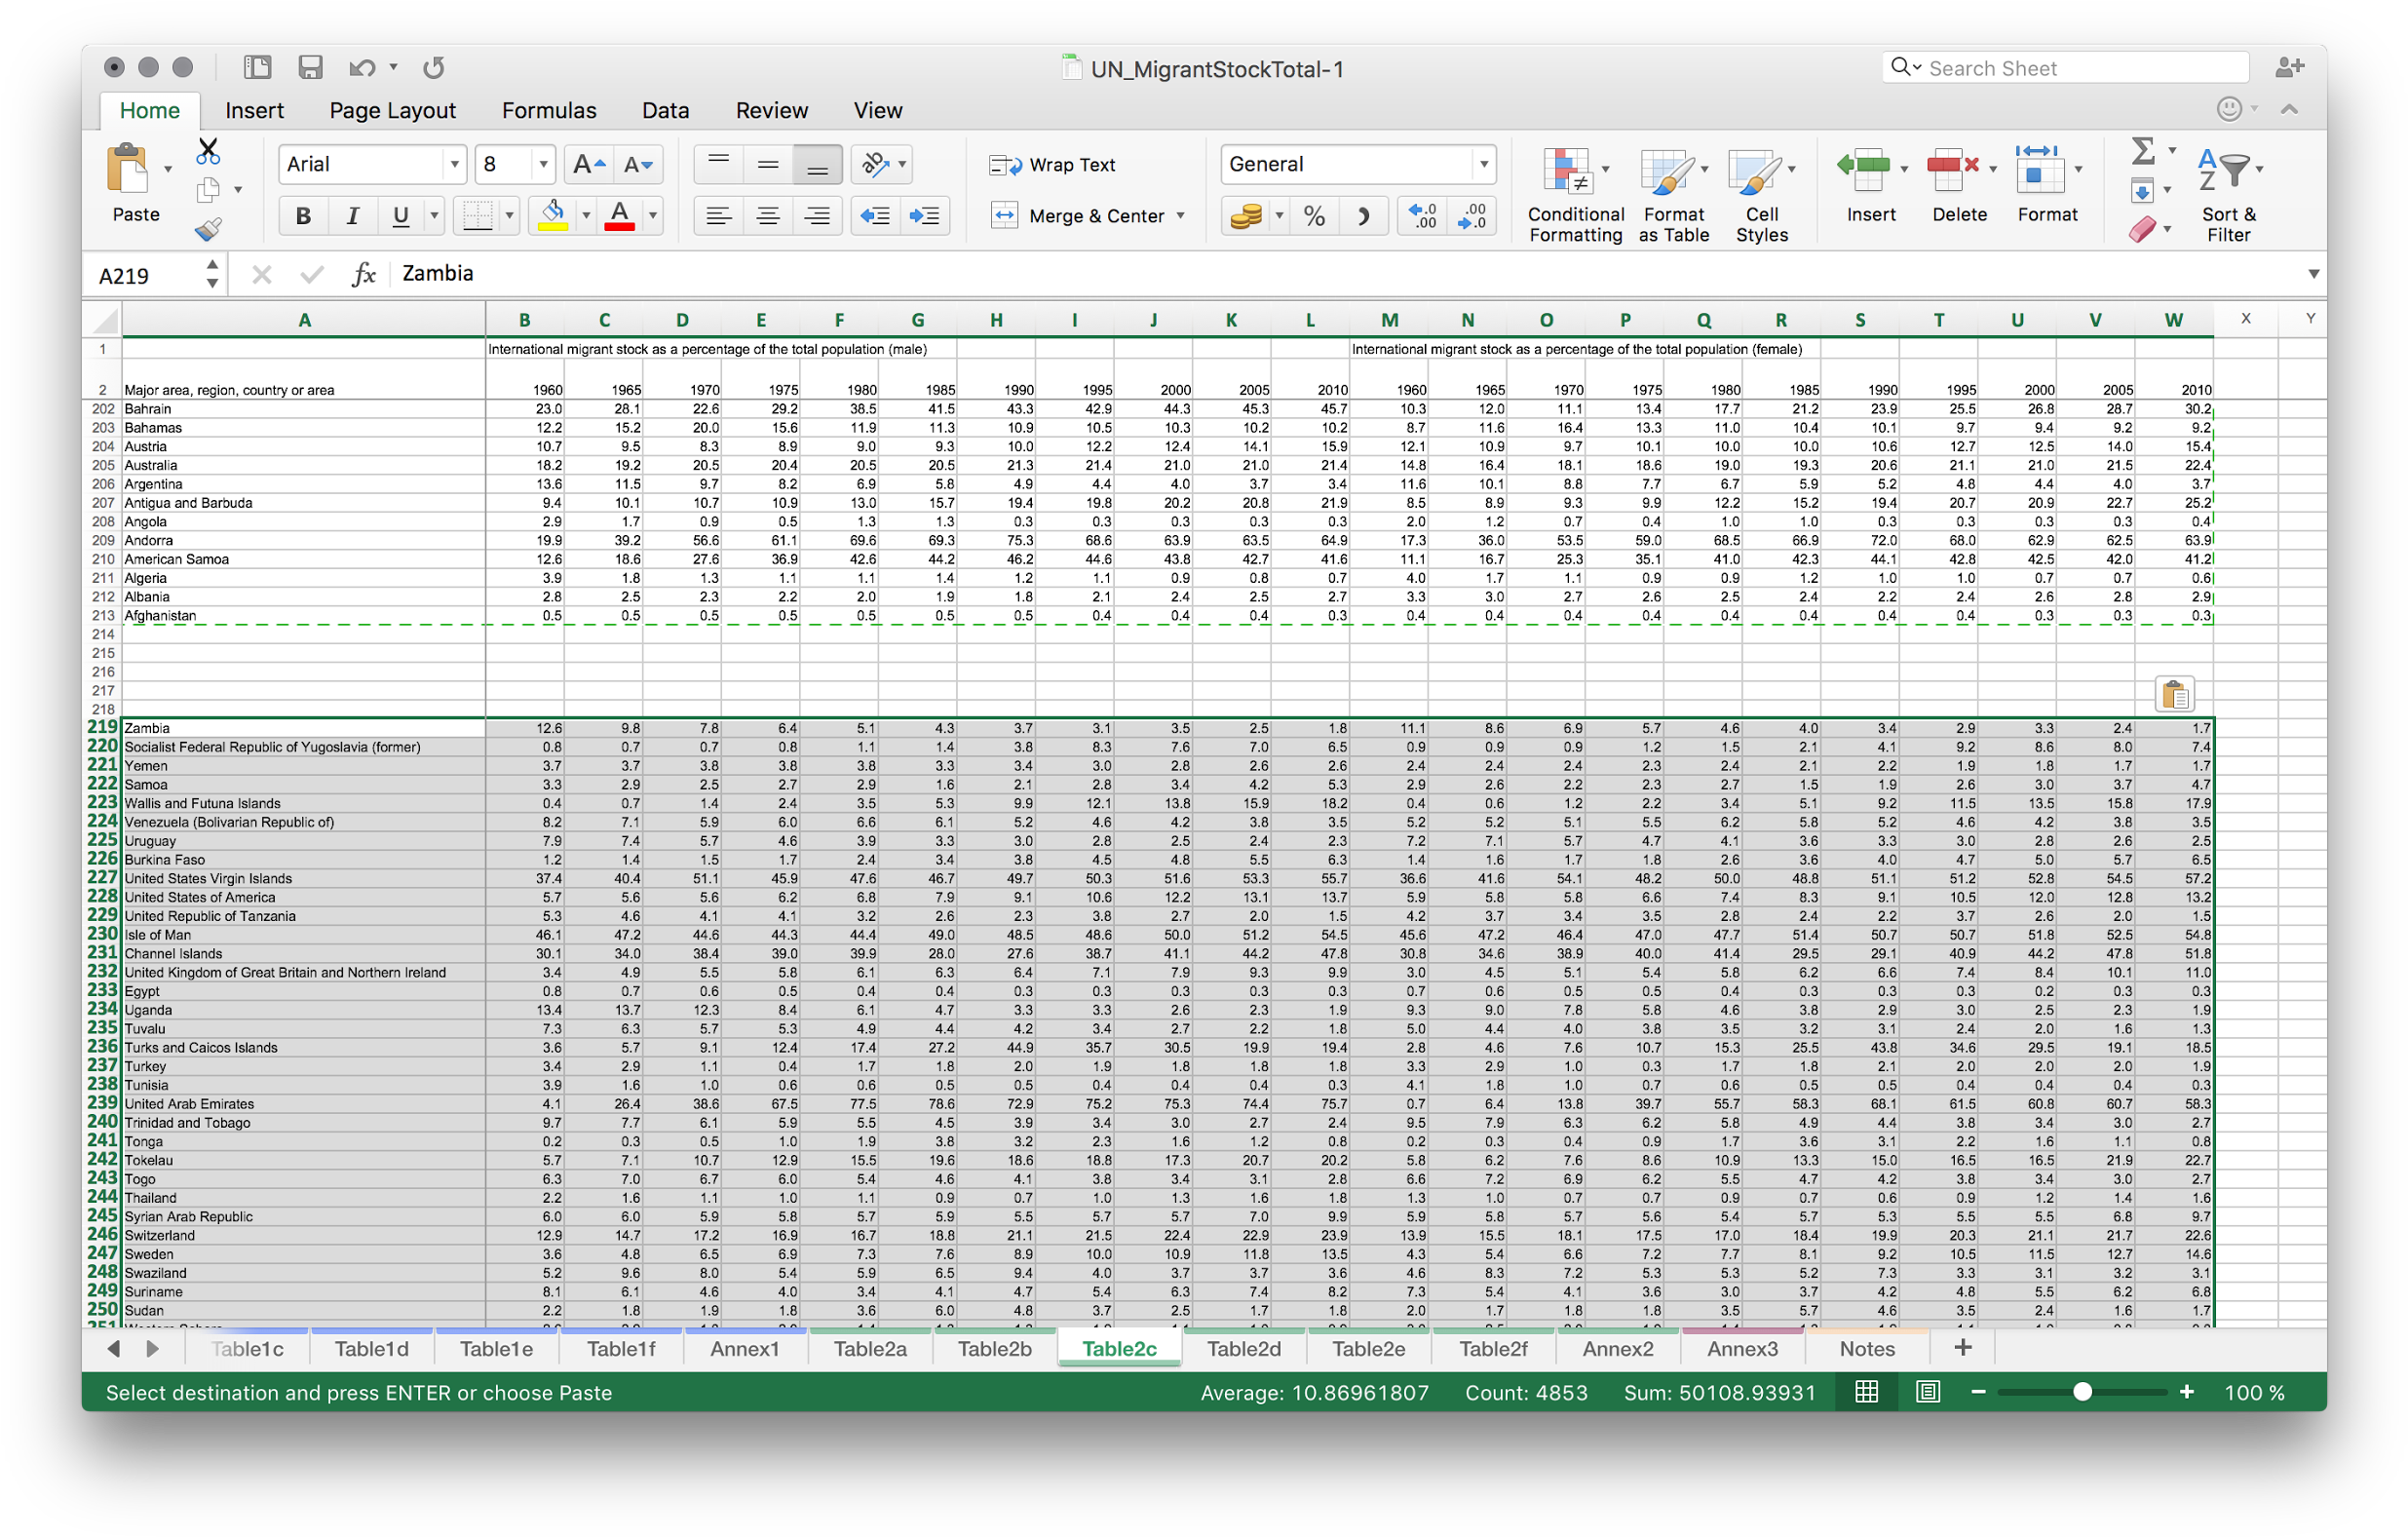Enable Wrap Text
This screenshot has height=1537, width=2408.
1056,164
